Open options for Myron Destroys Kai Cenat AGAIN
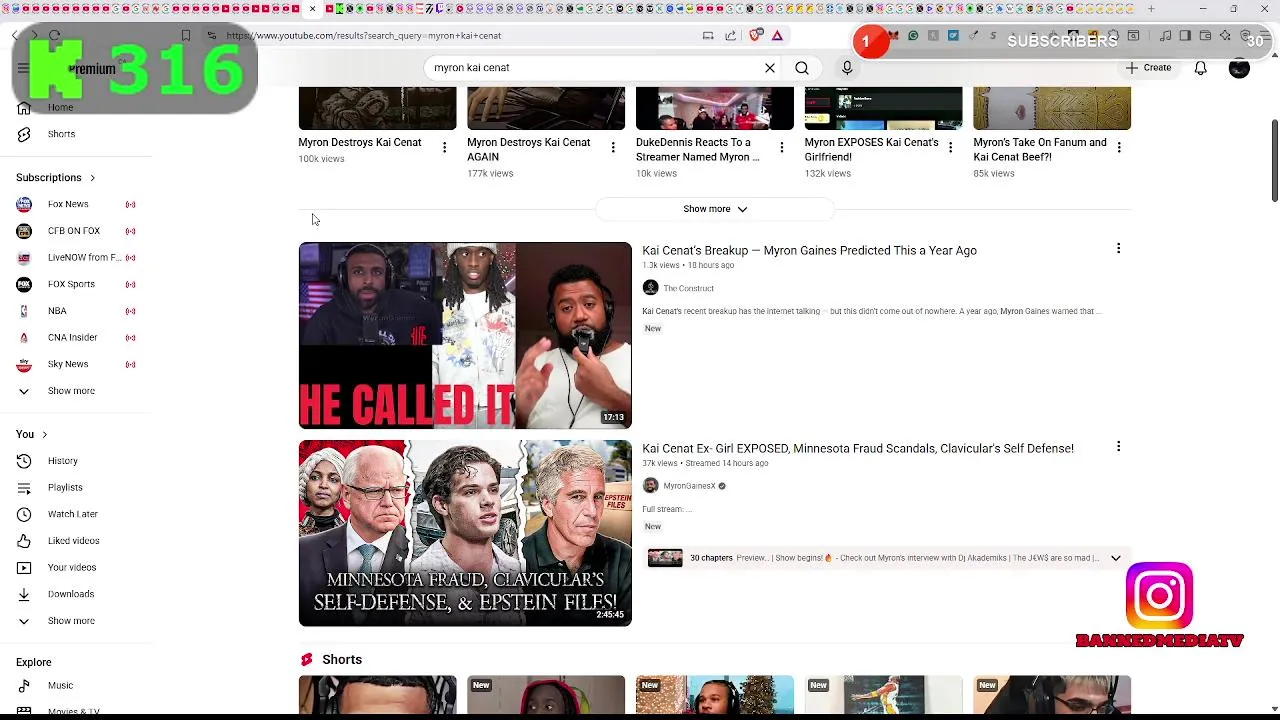The width and height of the screenshot is (1280, 720). pyautogui.click(x=613, y=148)
